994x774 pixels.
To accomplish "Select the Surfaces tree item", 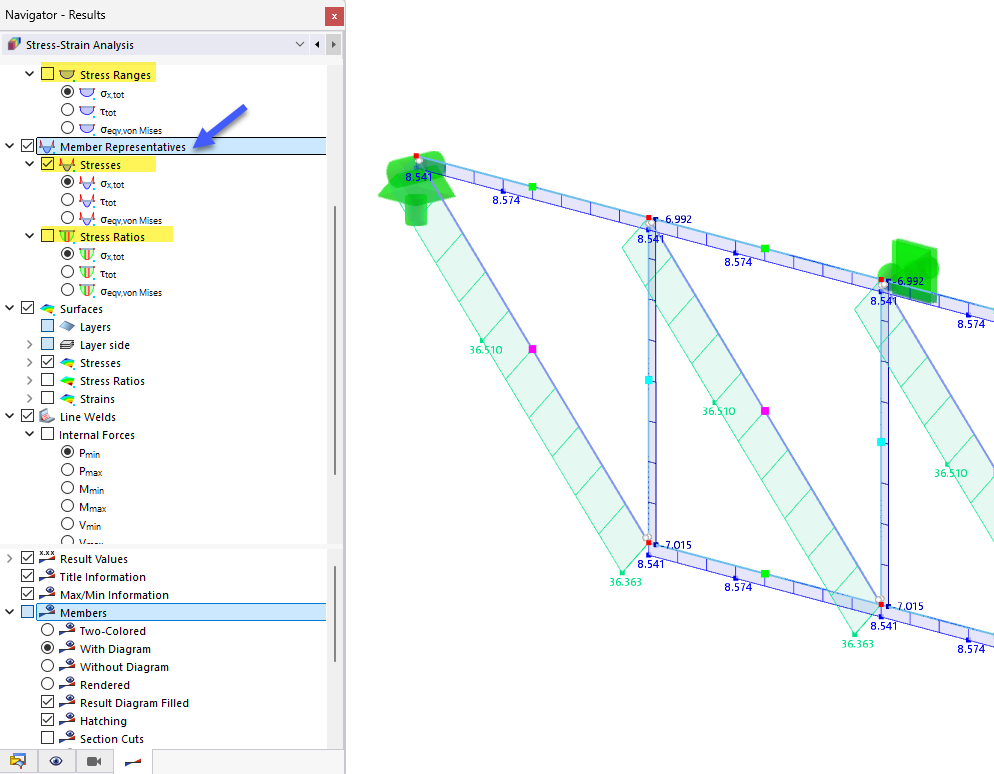I will click(x=81, y=309).
